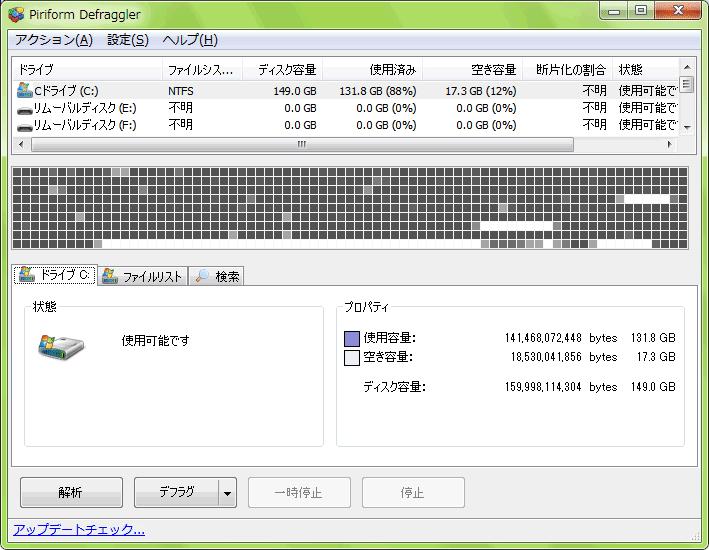Sort by the 使用済み column header

tap(373, 70)
